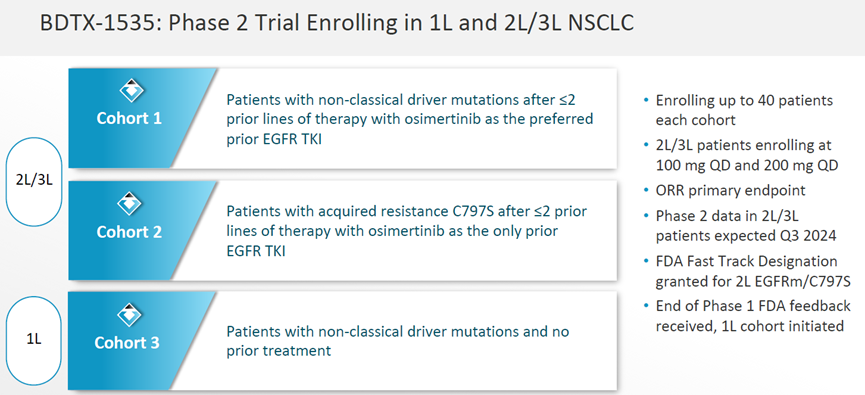Click the diamond icon above Cohort 3

click(x=131, y=315)
